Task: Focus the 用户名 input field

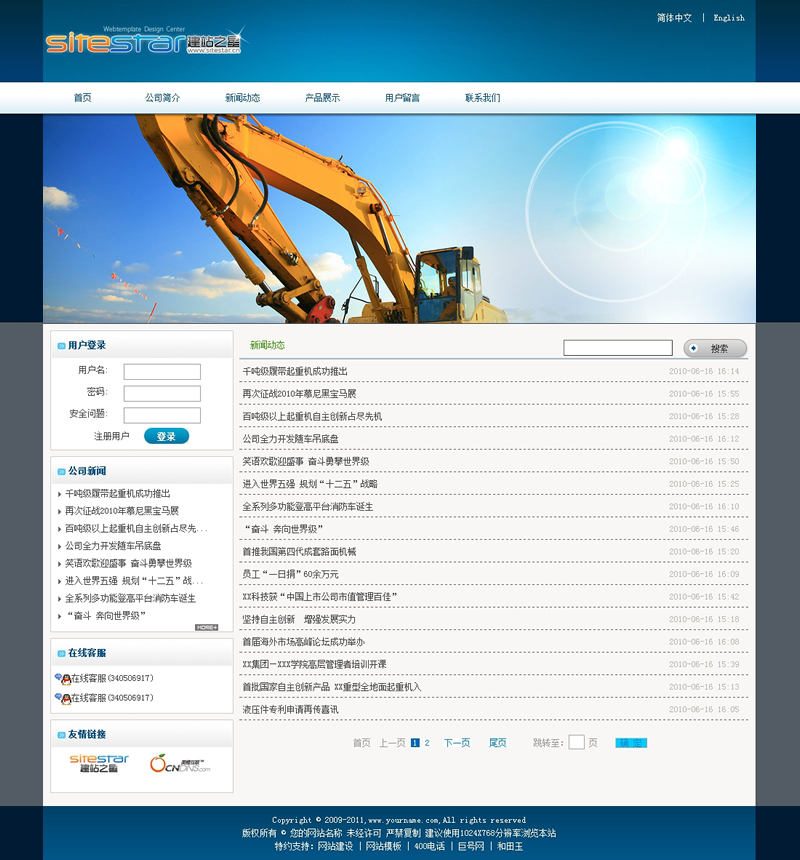Action: pyautogui.click(x=162, y=372)
